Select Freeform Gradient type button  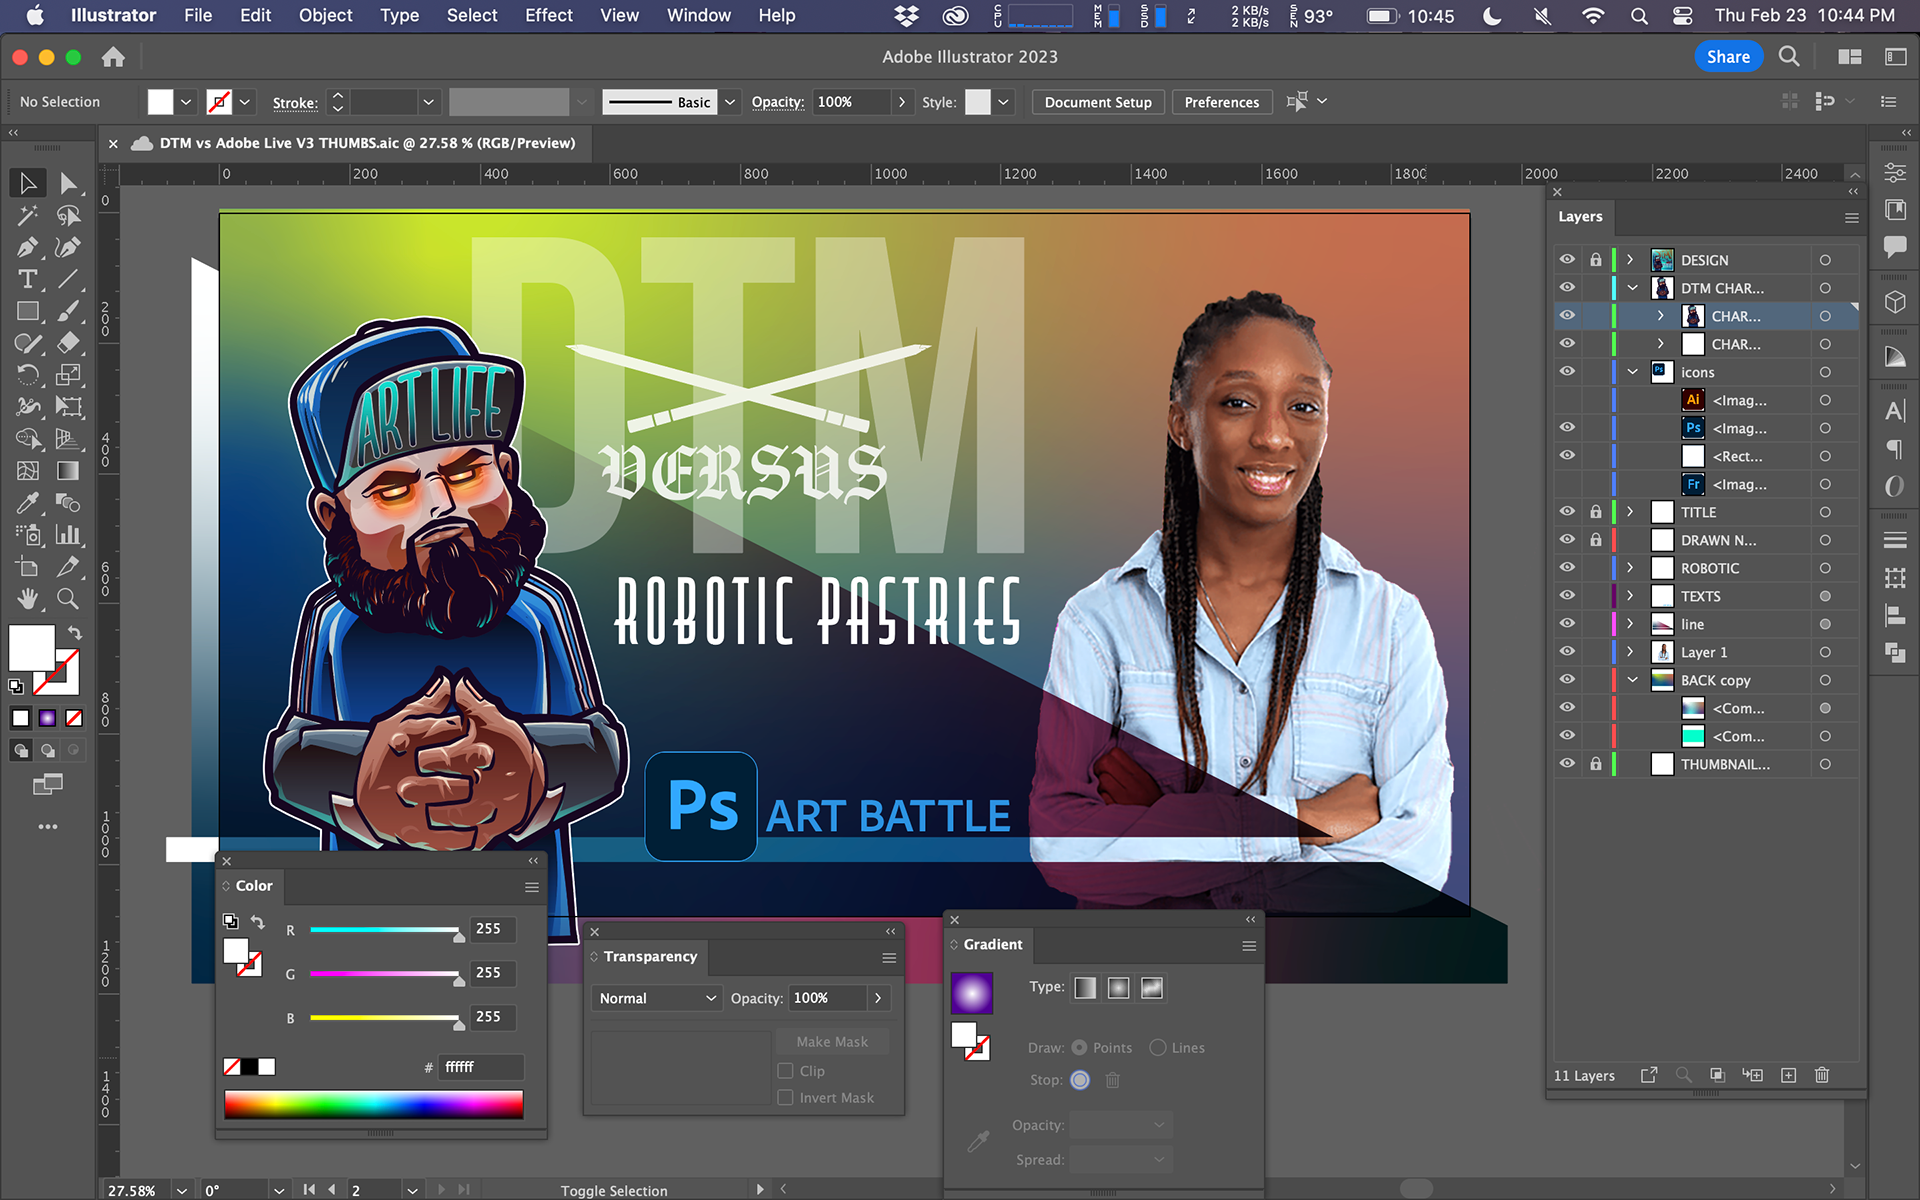click(x=1152, y=988)
